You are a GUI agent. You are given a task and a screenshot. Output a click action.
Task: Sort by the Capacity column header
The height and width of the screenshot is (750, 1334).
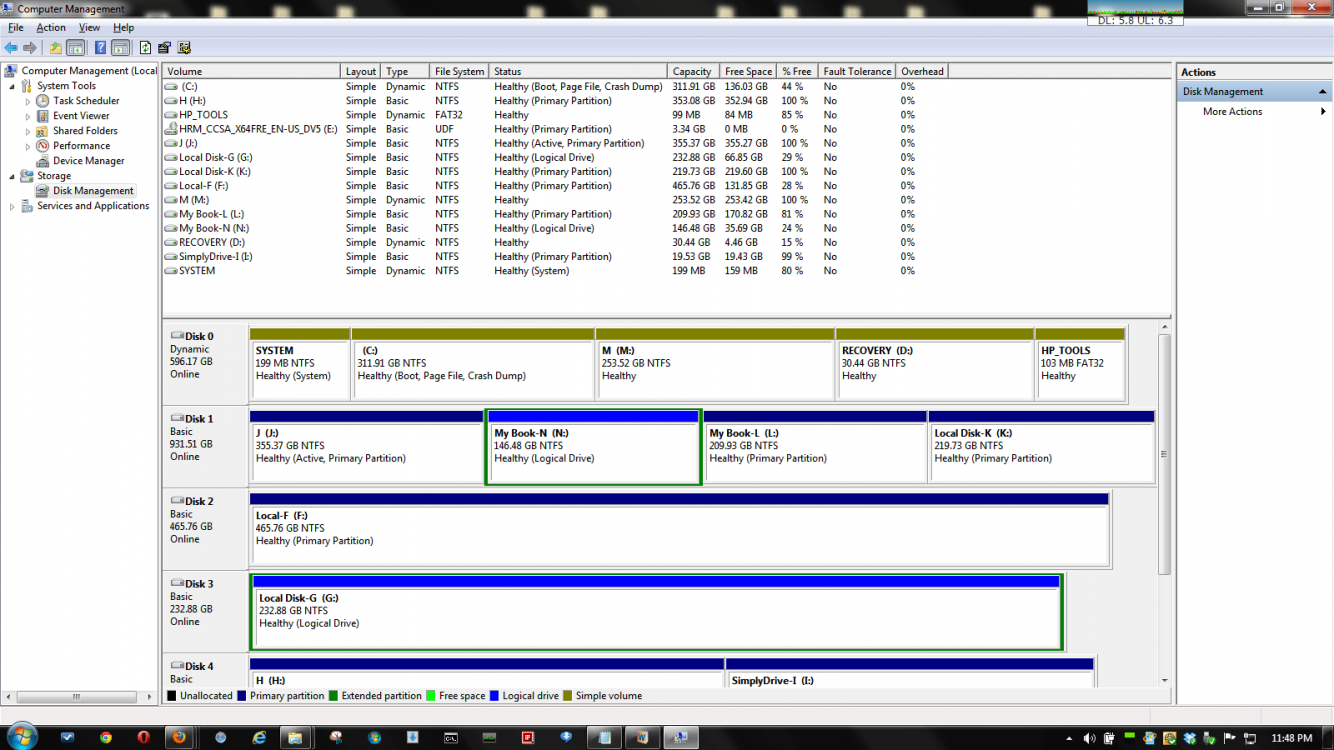point(693,72)
